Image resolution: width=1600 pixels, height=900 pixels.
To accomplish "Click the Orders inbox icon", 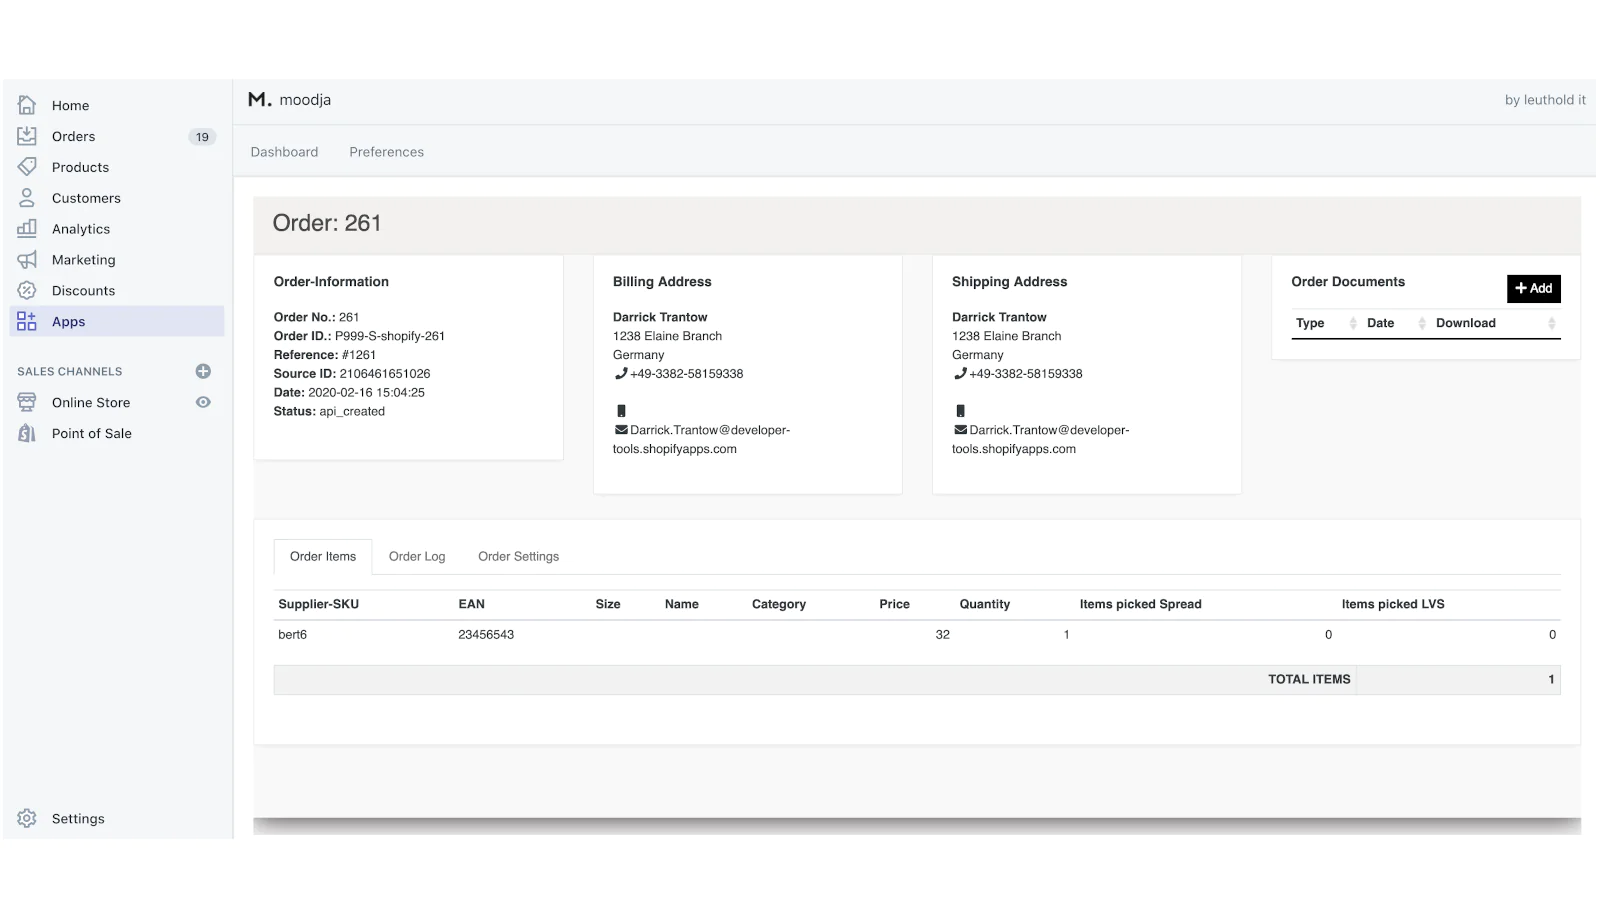I will 27,136.
